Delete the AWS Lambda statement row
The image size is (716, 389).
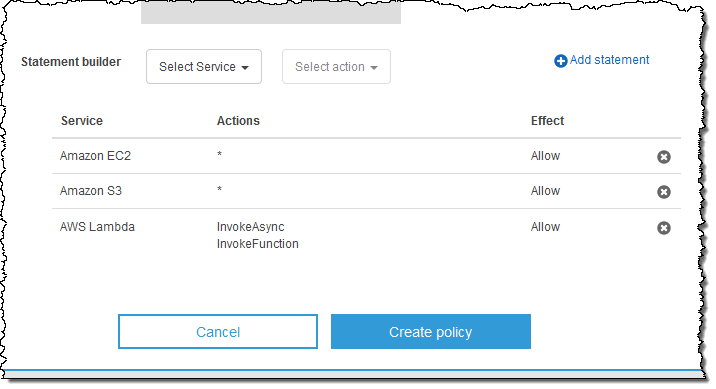click(x=663, y=228)
